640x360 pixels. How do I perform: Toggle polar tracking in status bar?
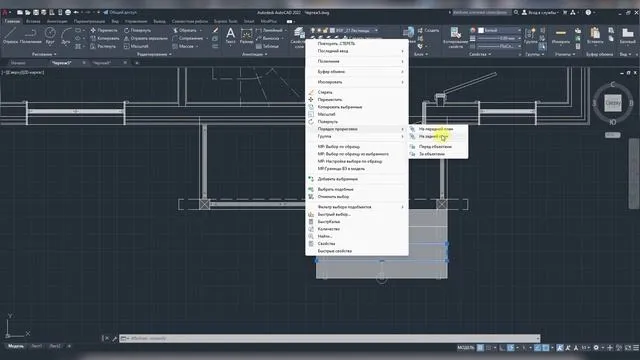pos(511,348)
